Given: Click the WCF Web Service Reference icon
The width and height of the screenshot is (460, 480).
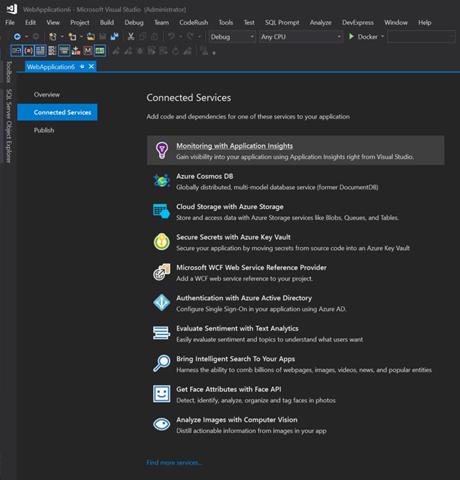Looking at the screenshot, I should pyautogui.click(x=162, y=272).
